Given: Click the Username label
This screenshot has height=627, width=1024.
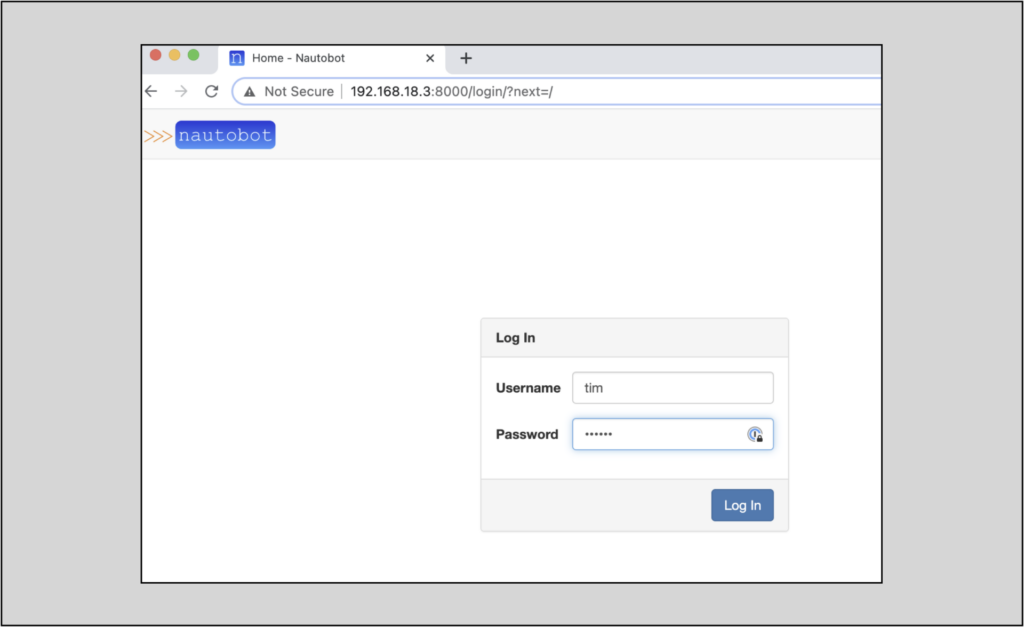Looking at the screenshot, I should 528,388.
